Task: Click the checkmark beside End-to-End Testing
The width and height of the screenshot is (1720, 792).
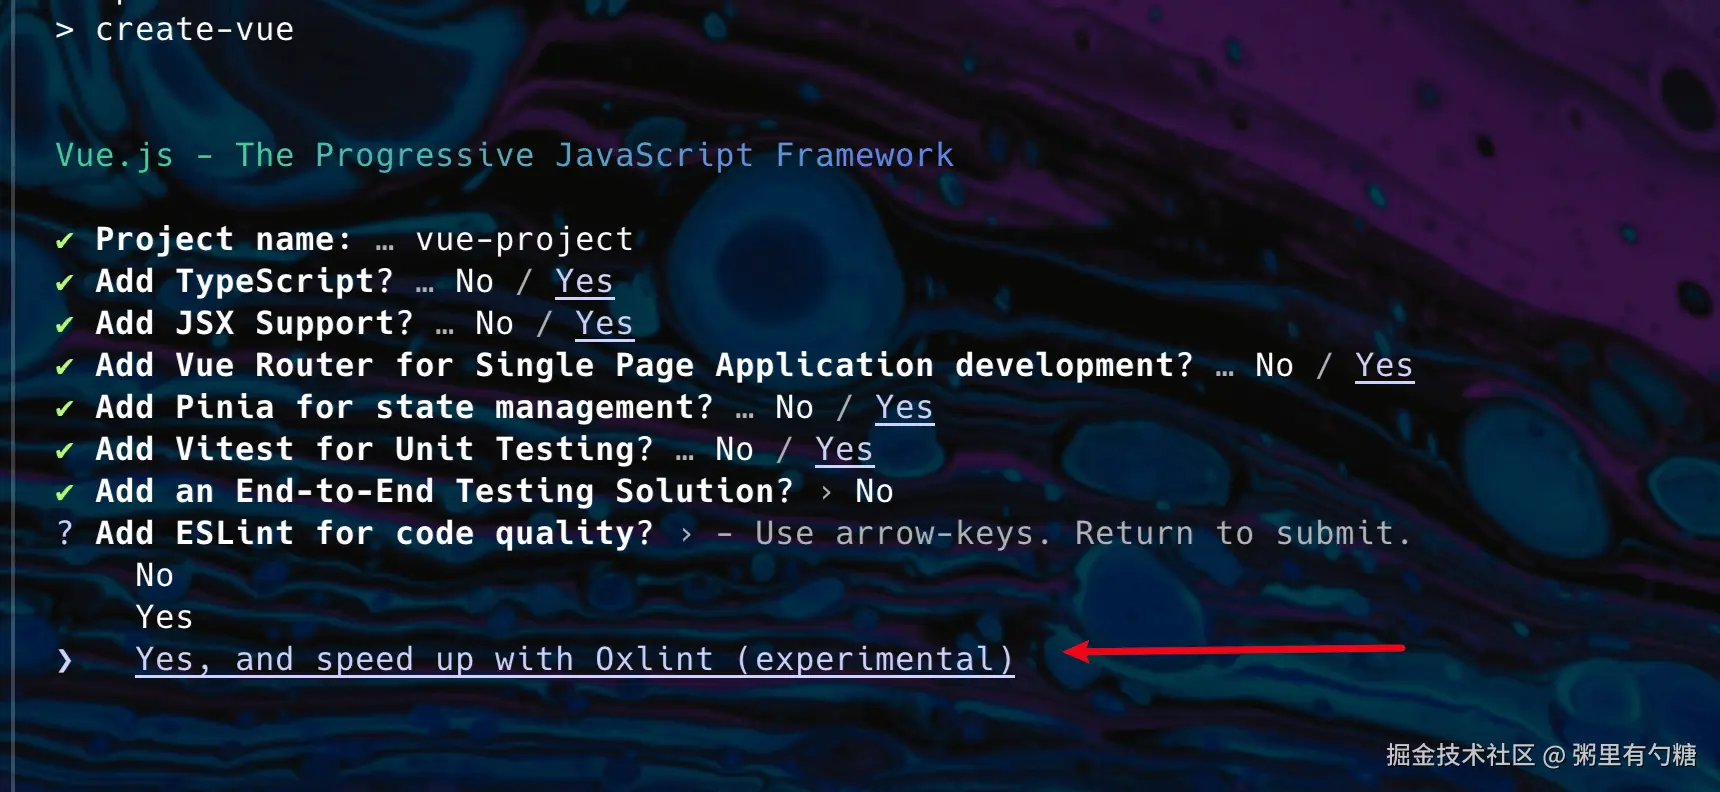Action: pos(65,492)
